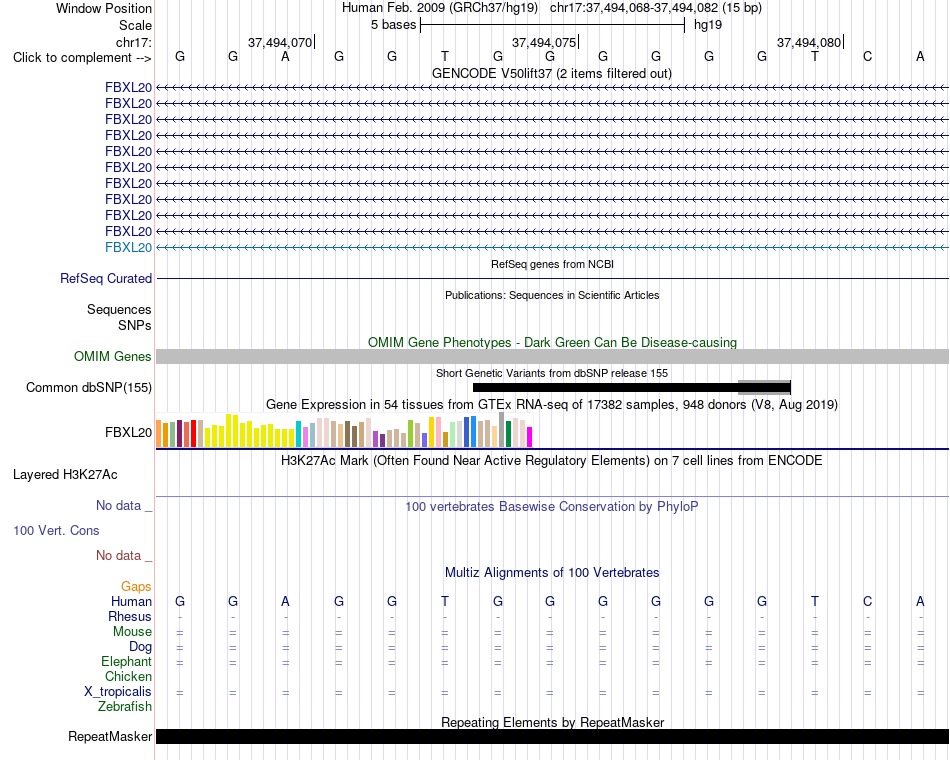The height and width of the screenshot is (760, 950).
Task: Click the 100 Vert. Cons label
Action: pos(56,530)
